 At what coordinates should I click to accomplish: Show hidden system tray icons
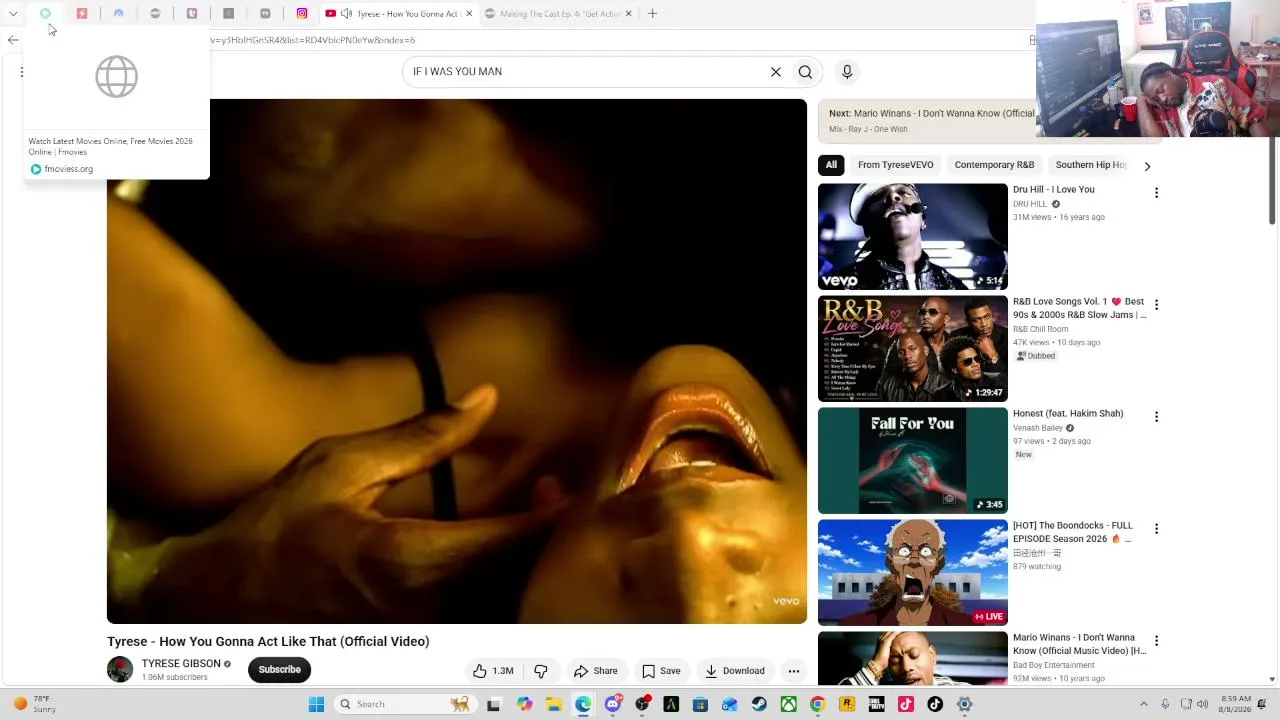tap(1144, 704)
